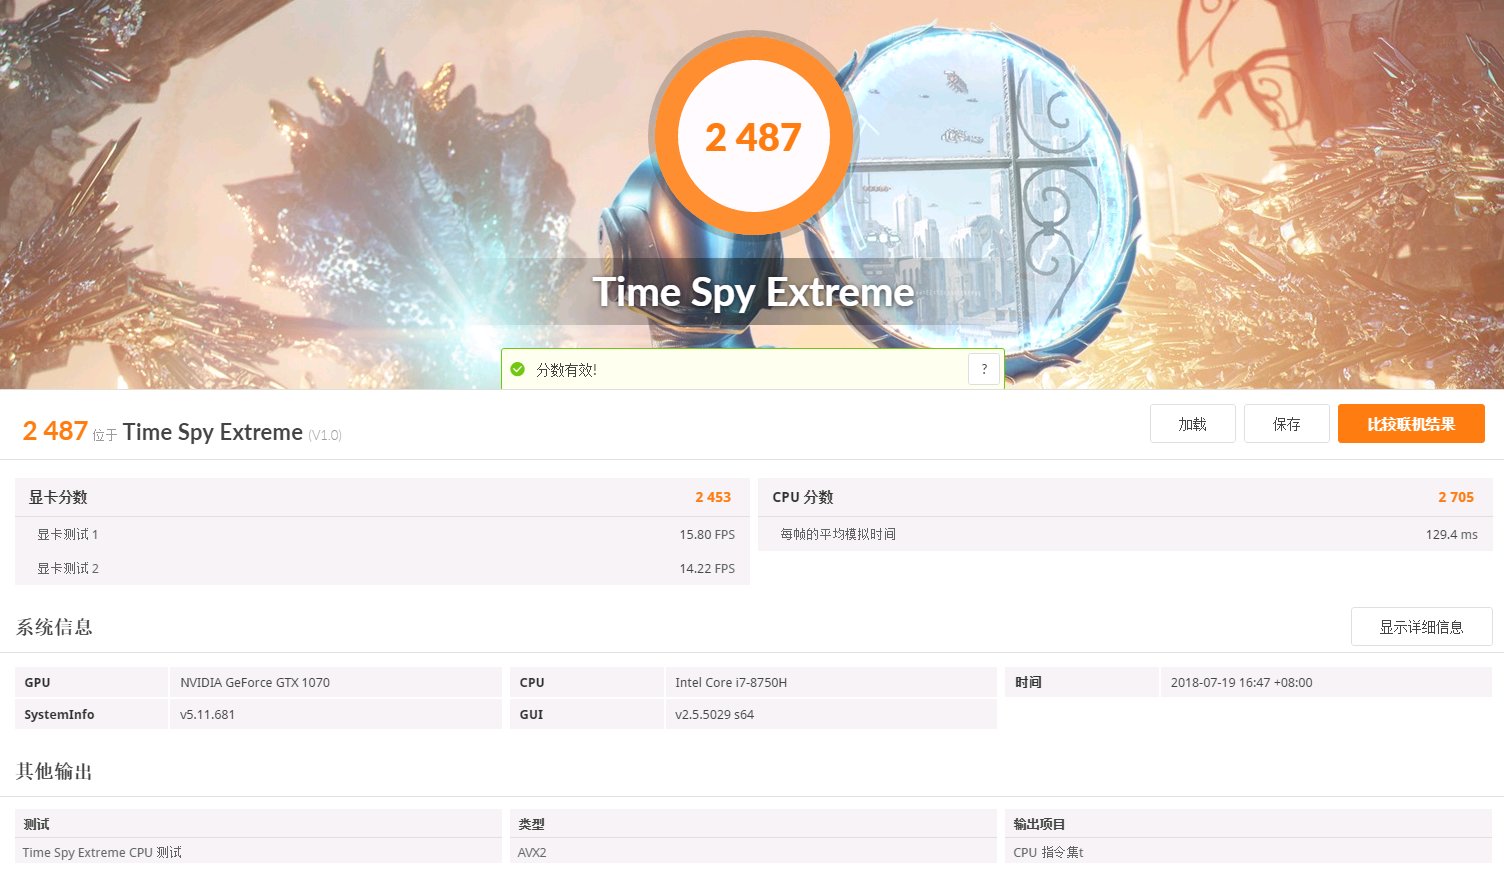Image resolution: width=1504 pixels, height=873 pixels.
Task: Click the SystemInfo label
Action: [x=59, y=714]
